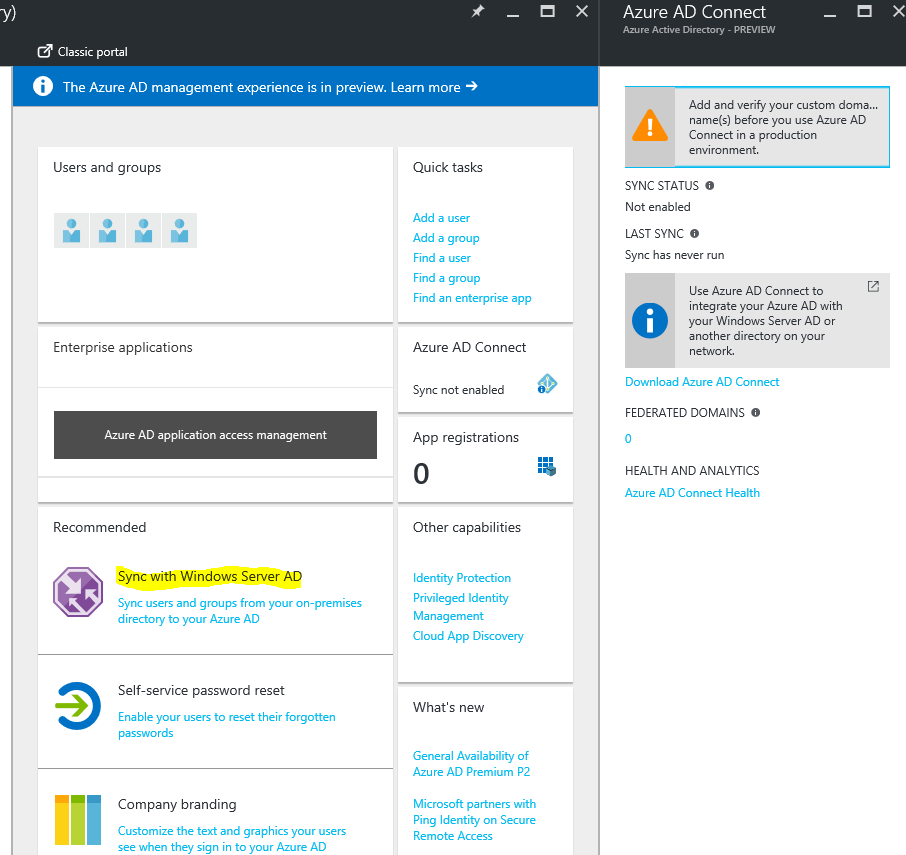The height and width of the screenshot is (855, 906).
Task: Open Find an enterprise app
Action: pos(472,298)
